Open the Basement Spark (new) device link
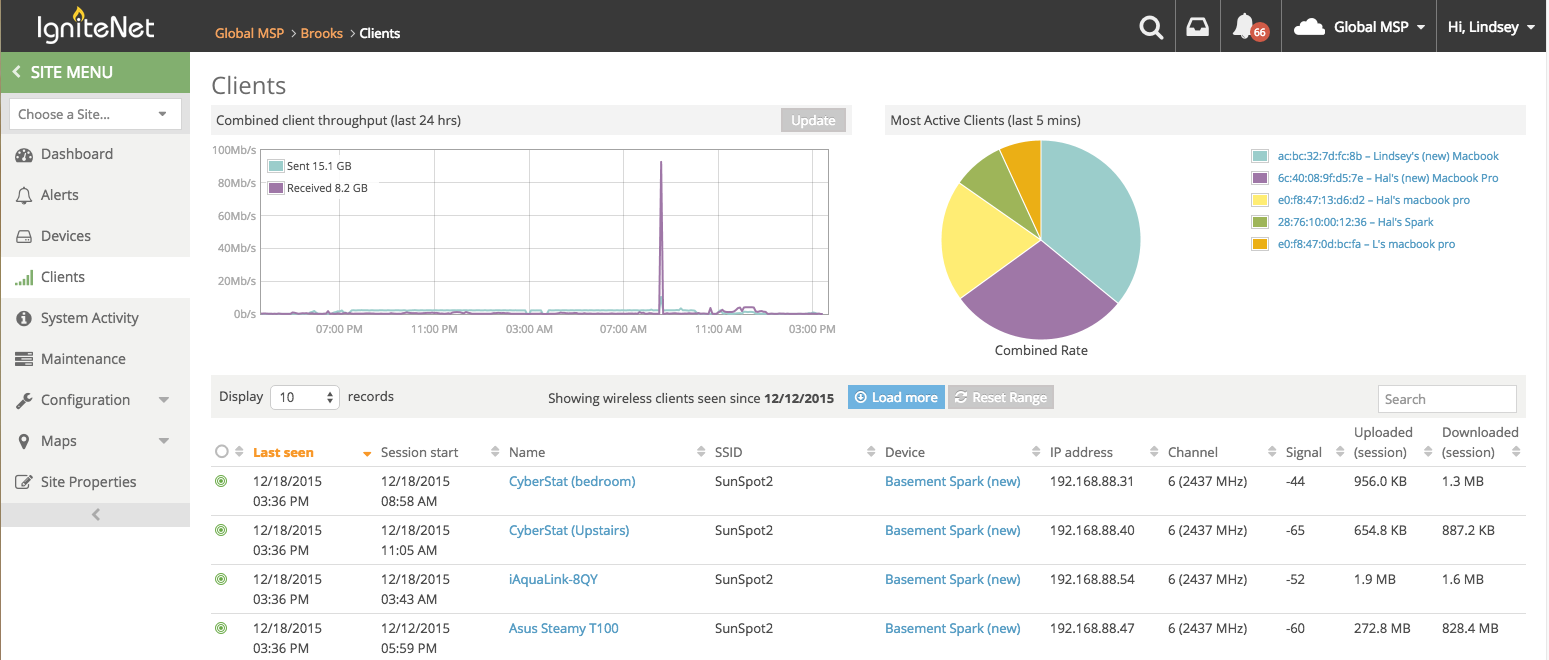The image size is (1549, 660). tap(951, 481)
